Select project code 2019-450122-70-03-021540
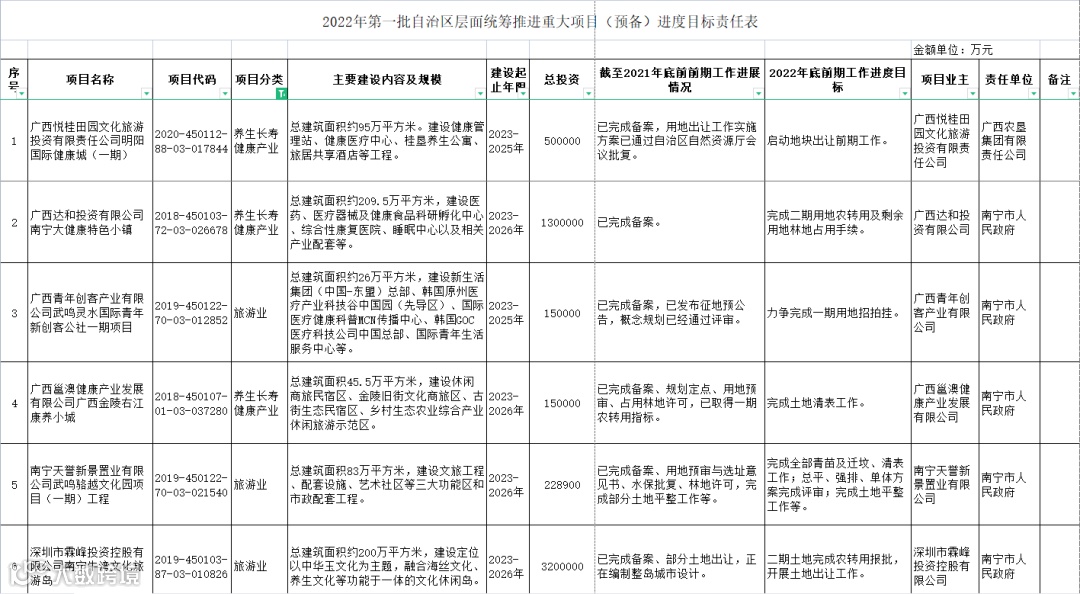The width and height of the screenshot is (1080, 594). pos(192,484)
